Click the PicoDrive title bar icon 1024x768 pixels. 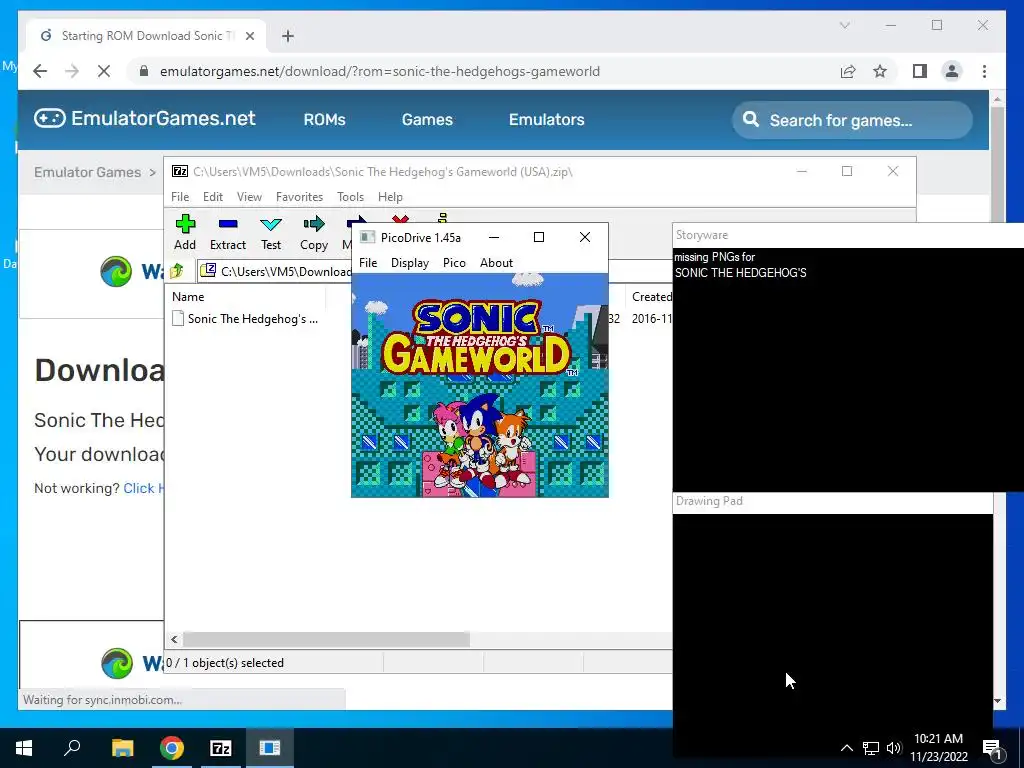(368, 237)
